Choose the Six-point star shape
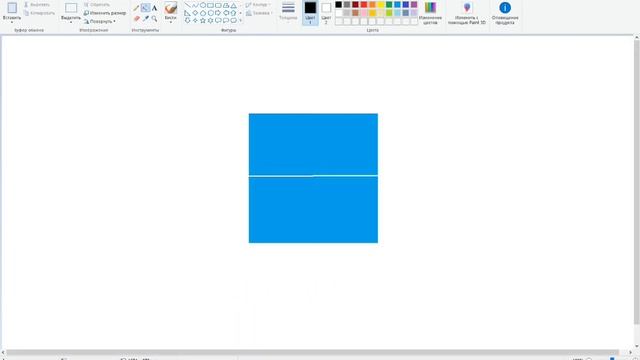 click(211, 20)
